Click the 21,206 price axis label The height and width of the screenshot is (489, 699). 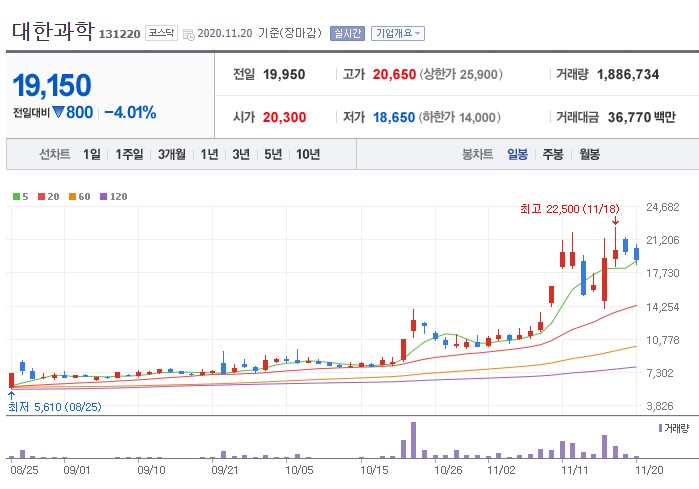pos(663,240)
